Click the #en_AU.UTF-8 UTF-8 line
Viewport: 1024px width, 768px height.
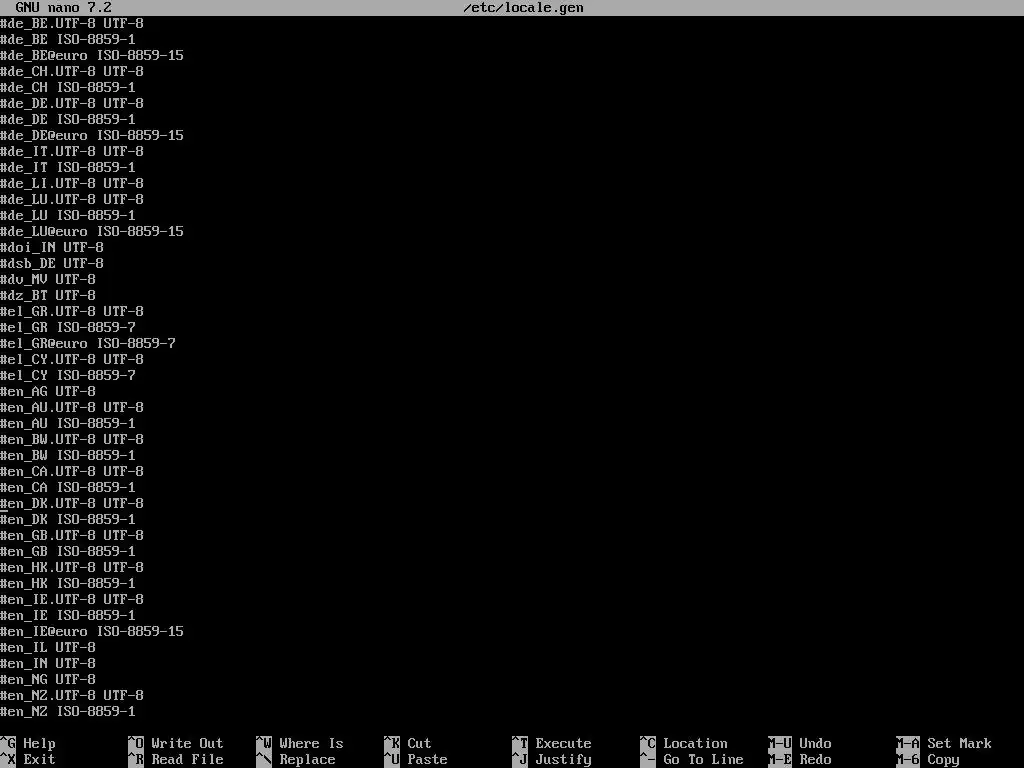tap(72, 408)
